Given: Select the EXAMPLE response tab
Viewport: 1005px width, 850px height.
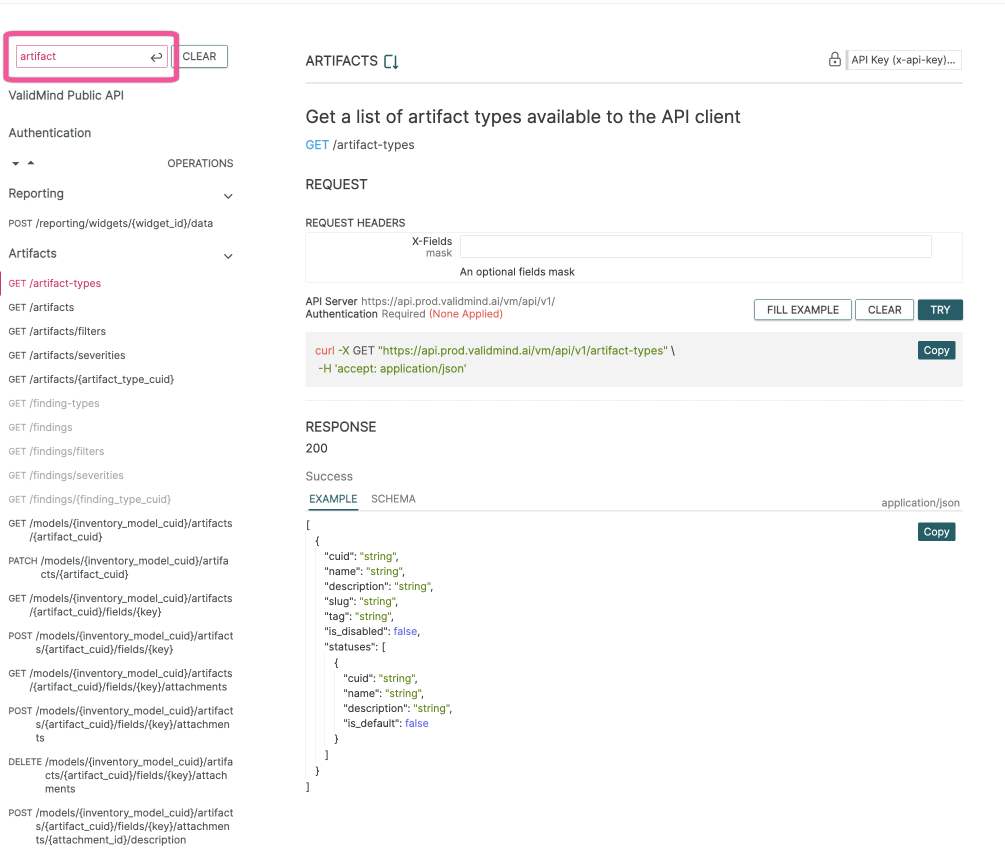Looking at the screenshot, I should click(333, 499).
